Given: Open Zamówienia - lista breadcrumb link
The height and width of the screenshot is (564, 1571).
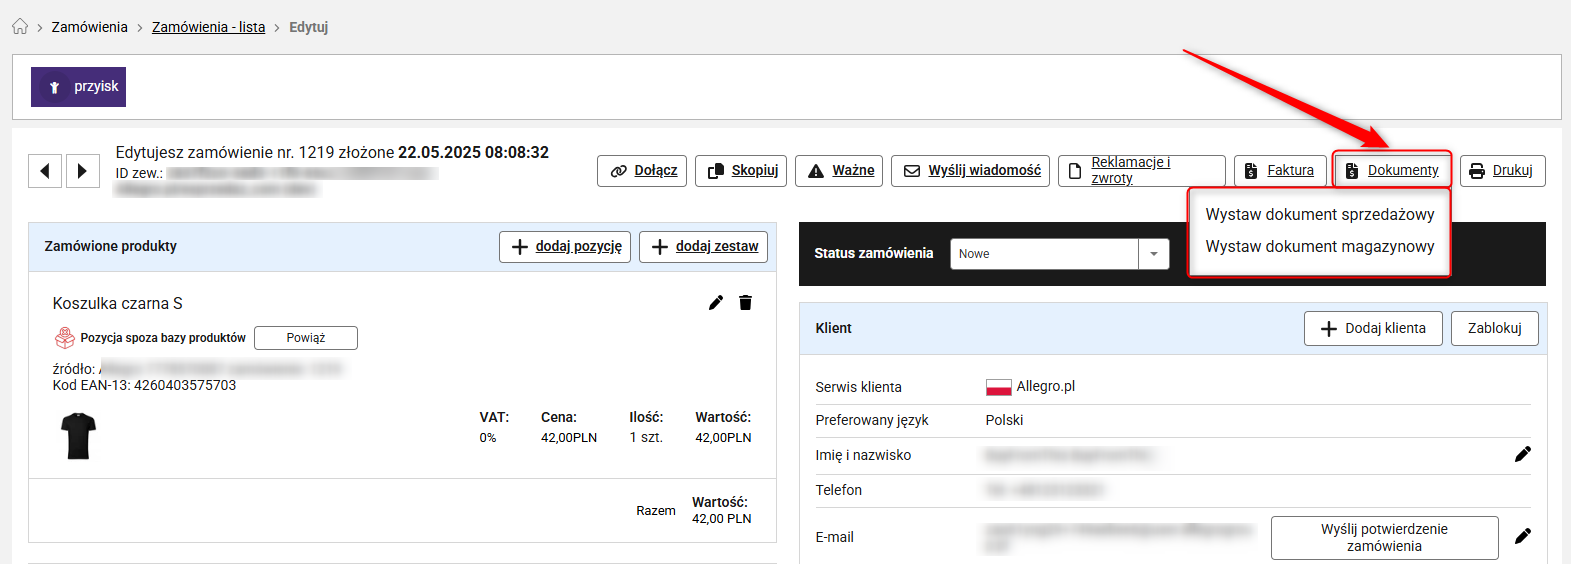Looking at the screenshot, I should 208,27.
